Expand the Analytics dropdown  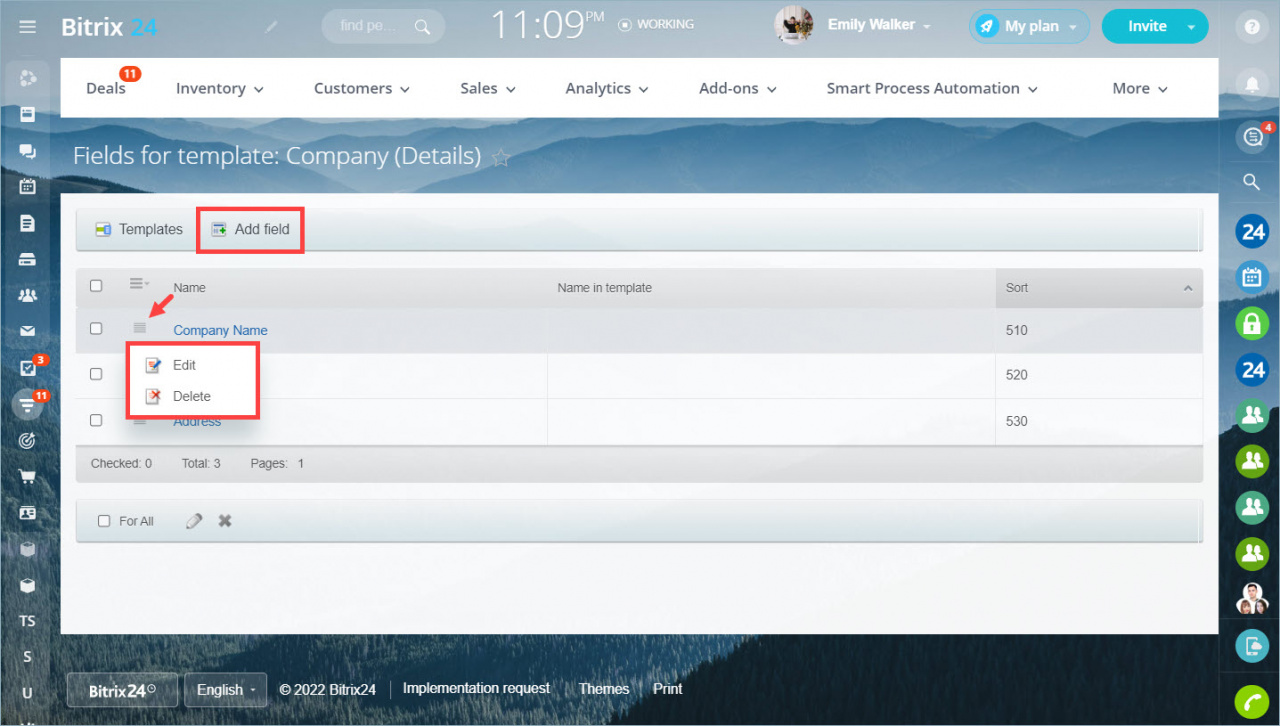pyautogui.click(x=607, y=88)
